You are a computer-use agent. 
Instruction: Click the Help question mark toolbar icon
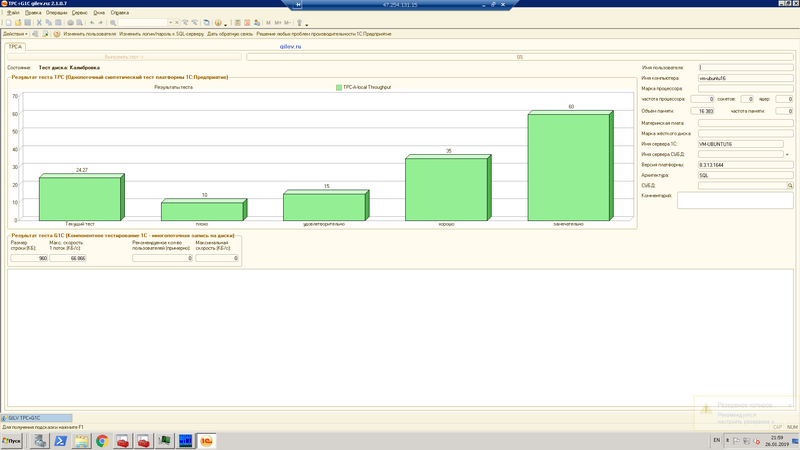218,23
